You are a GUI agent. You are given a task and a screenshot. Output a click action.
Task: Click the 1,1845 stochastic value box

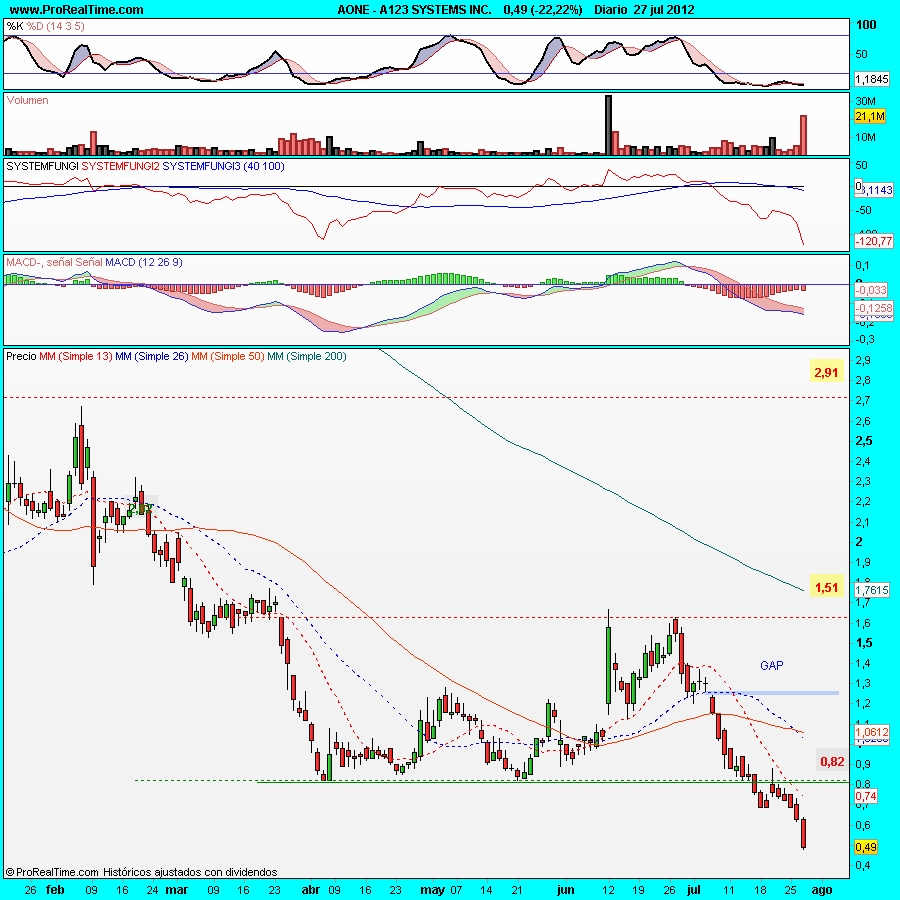(871, 79)
